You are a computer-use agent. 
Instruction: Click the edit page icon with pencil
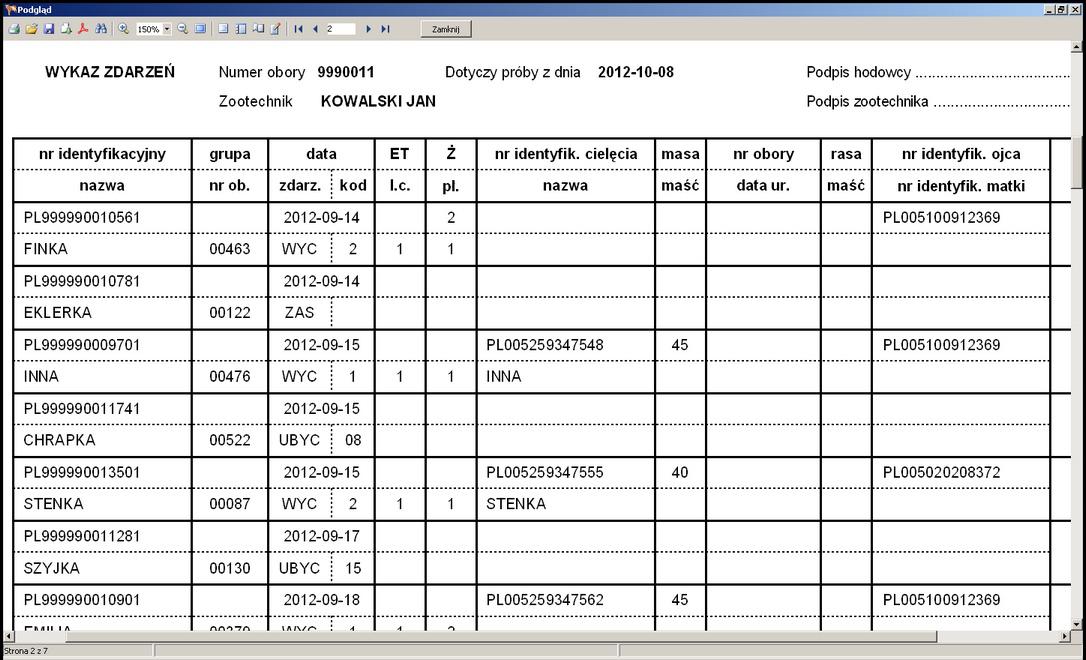click(x=275, y=29)
